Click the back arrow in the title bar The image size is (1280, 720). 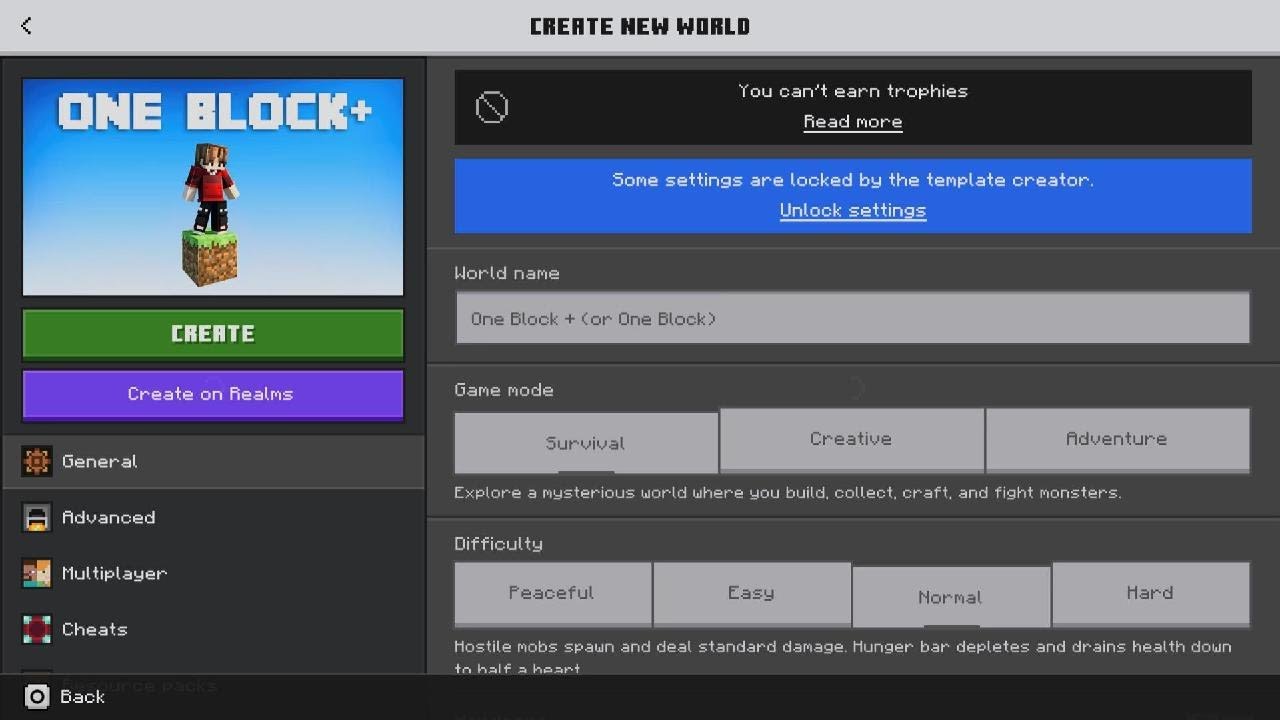[x=26, y=26]
